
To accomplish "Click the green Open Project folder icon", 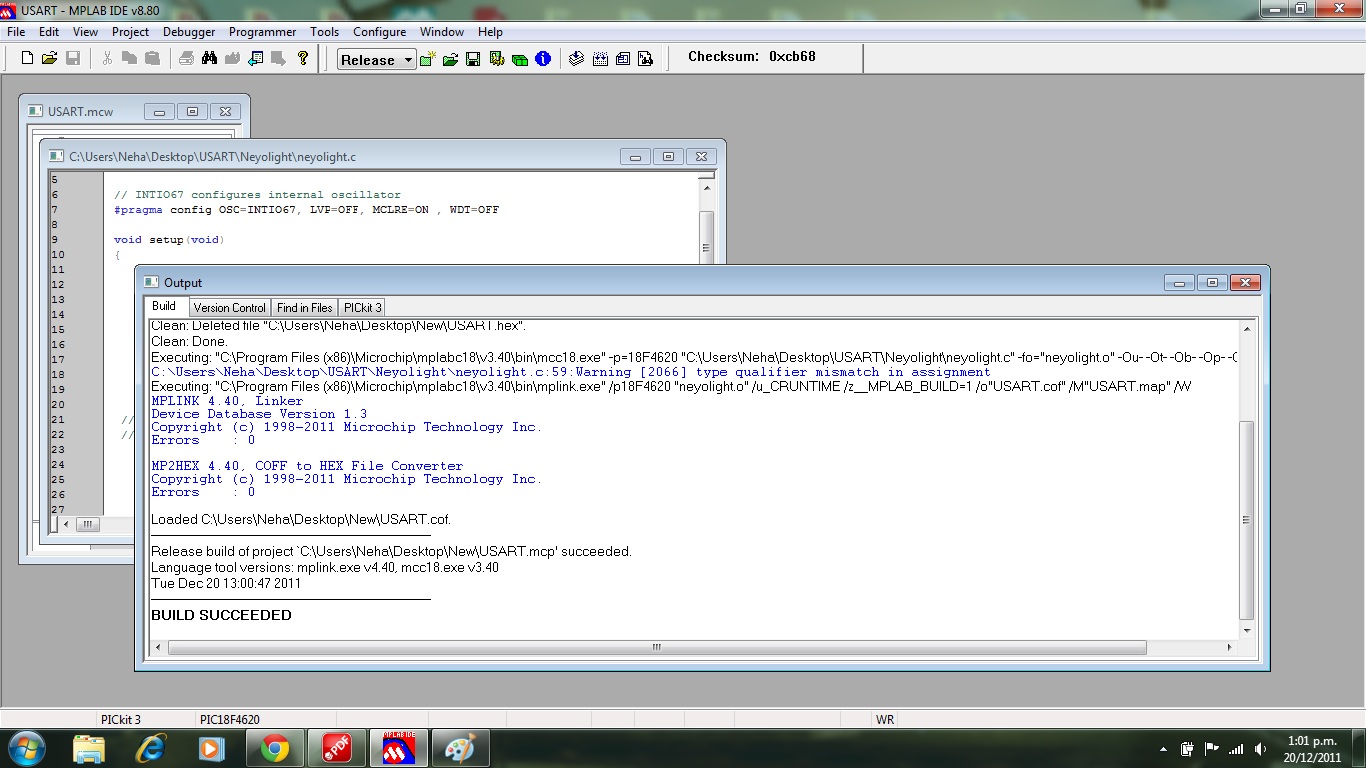I will [450, 59].
